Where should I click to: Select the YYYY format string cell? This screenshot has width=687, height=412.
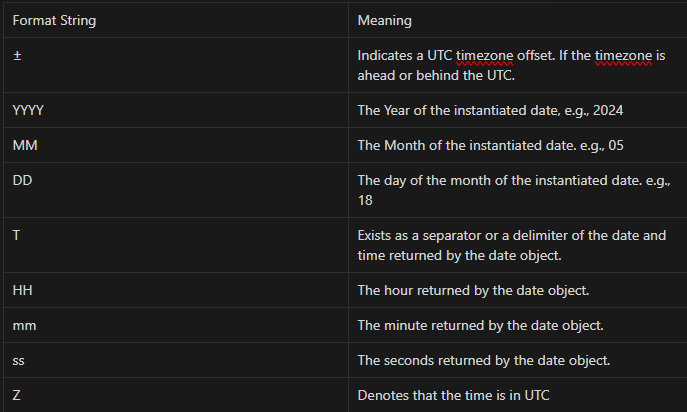pos(28,110)
